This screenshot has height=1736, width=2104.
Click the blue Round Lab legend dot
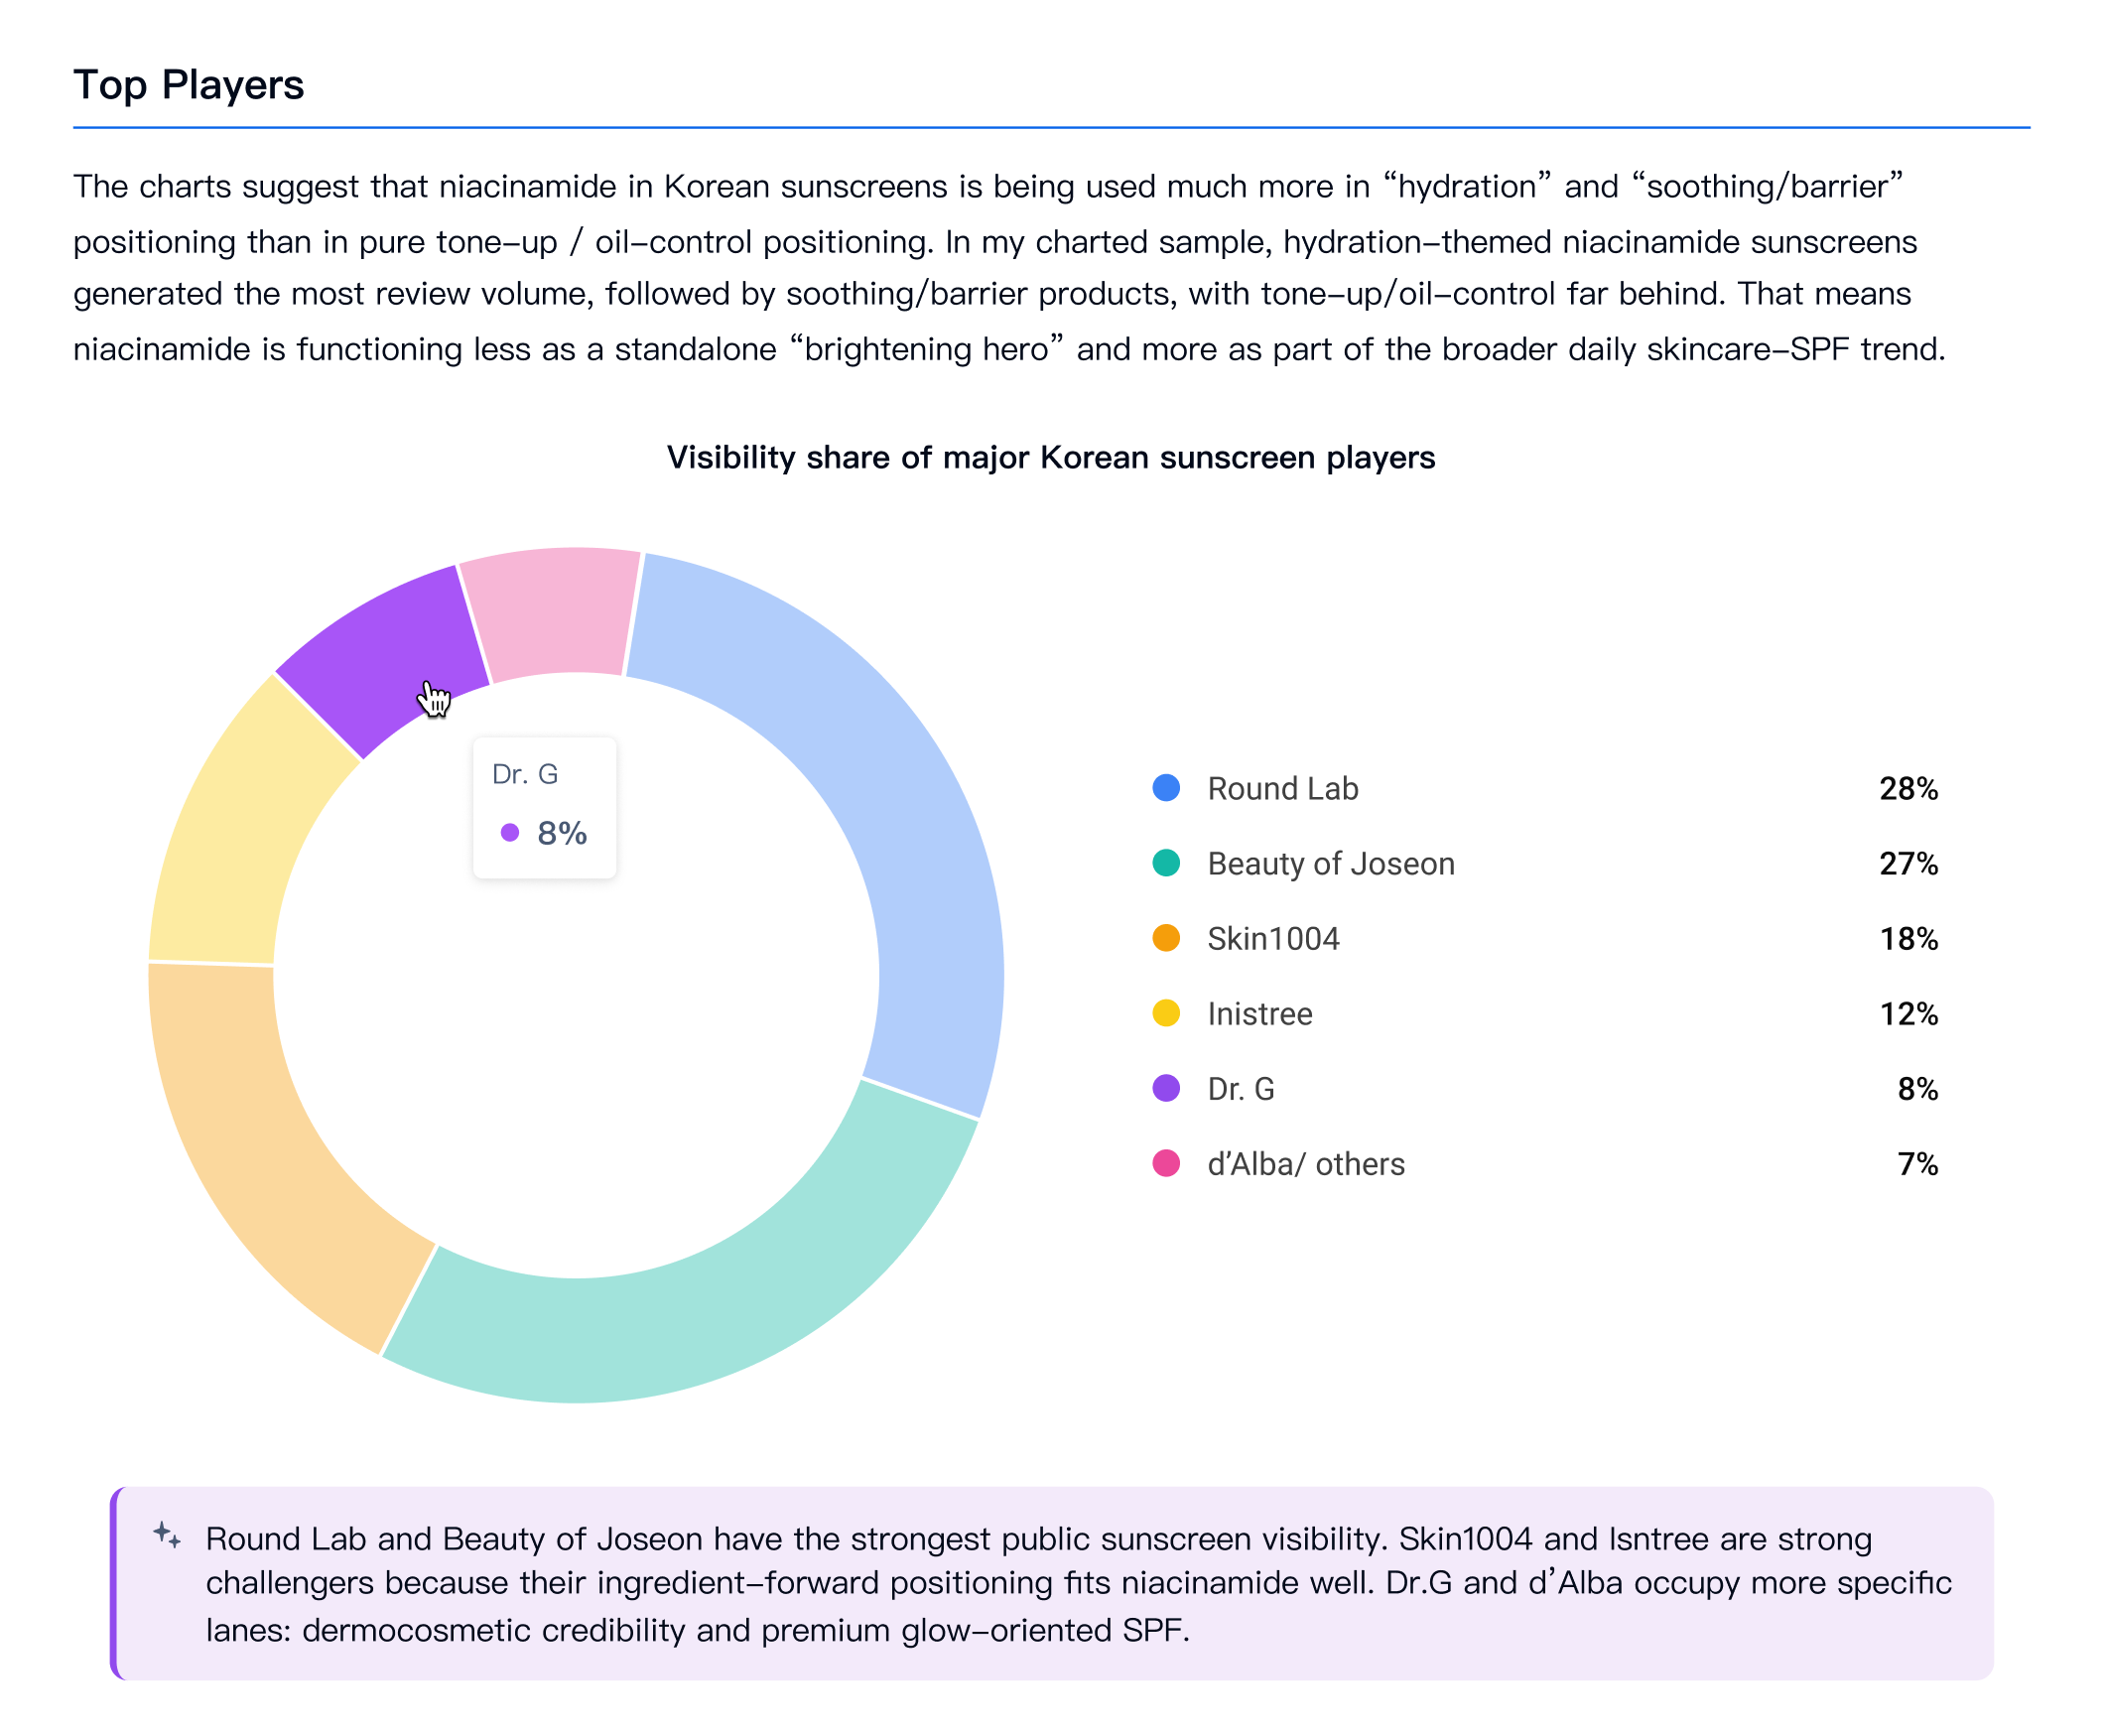point(1166,788)
